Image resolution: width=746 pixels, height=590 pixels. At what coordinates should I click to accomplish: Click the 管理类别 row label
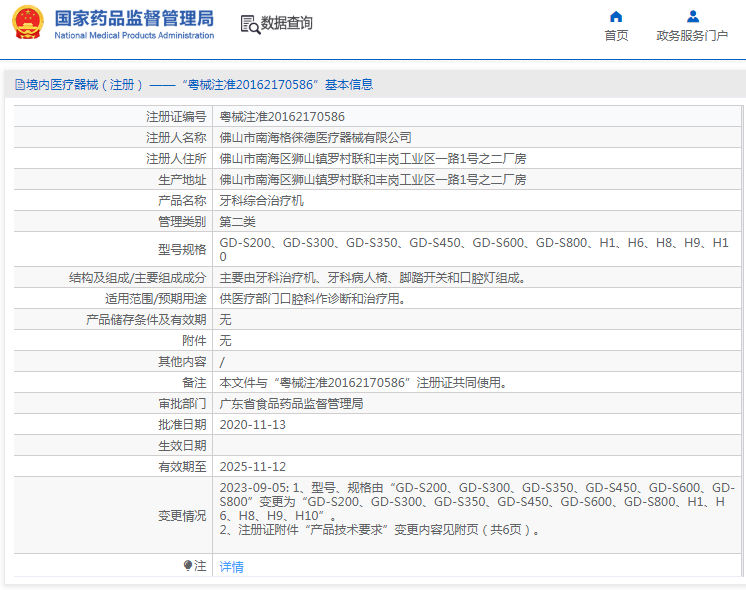coord(182,222)
